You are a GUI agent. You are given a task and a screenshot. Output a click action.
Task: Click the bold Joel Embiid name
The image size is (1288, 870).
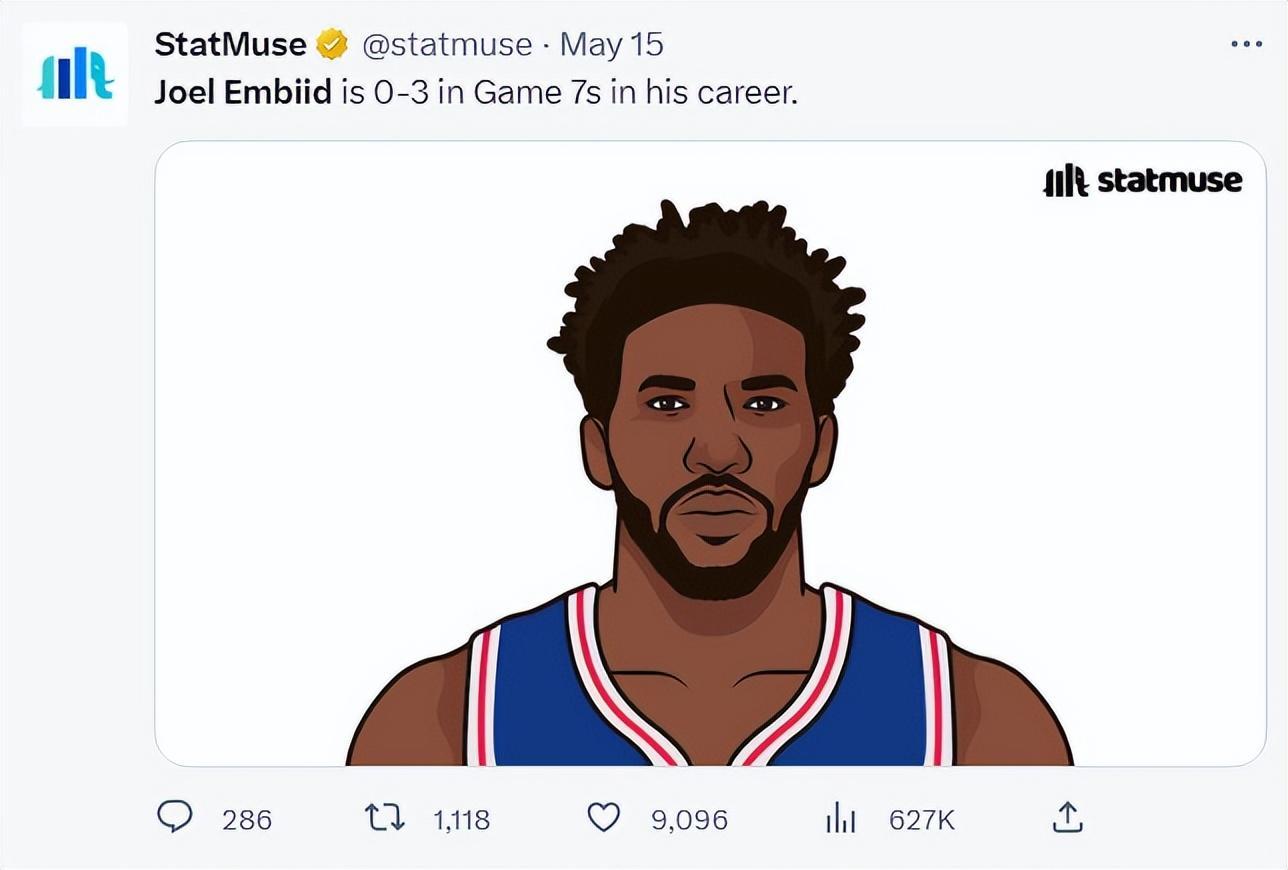point(243,93)
